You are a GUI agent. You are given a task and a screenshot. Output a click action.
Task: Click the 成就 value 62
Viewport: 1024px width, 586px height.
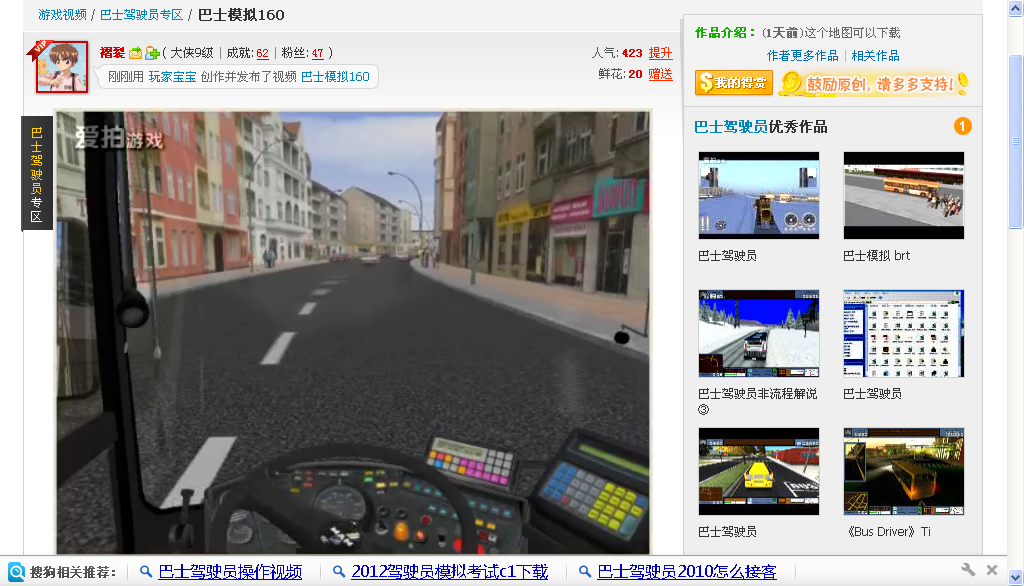click(x=263, y=53)
